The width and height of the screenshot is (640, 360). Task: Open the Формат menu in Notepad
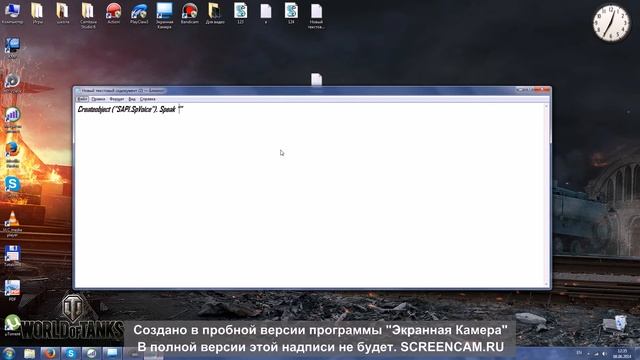pyautogui.click(x=117, y=99)
